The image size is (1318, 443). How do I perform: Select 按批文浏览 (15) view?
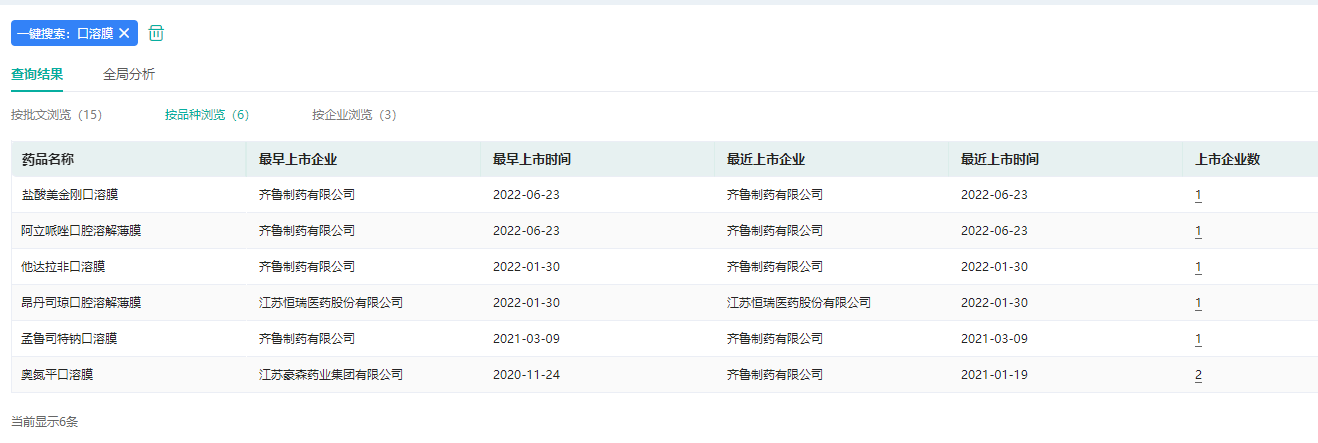pos(57,115)
